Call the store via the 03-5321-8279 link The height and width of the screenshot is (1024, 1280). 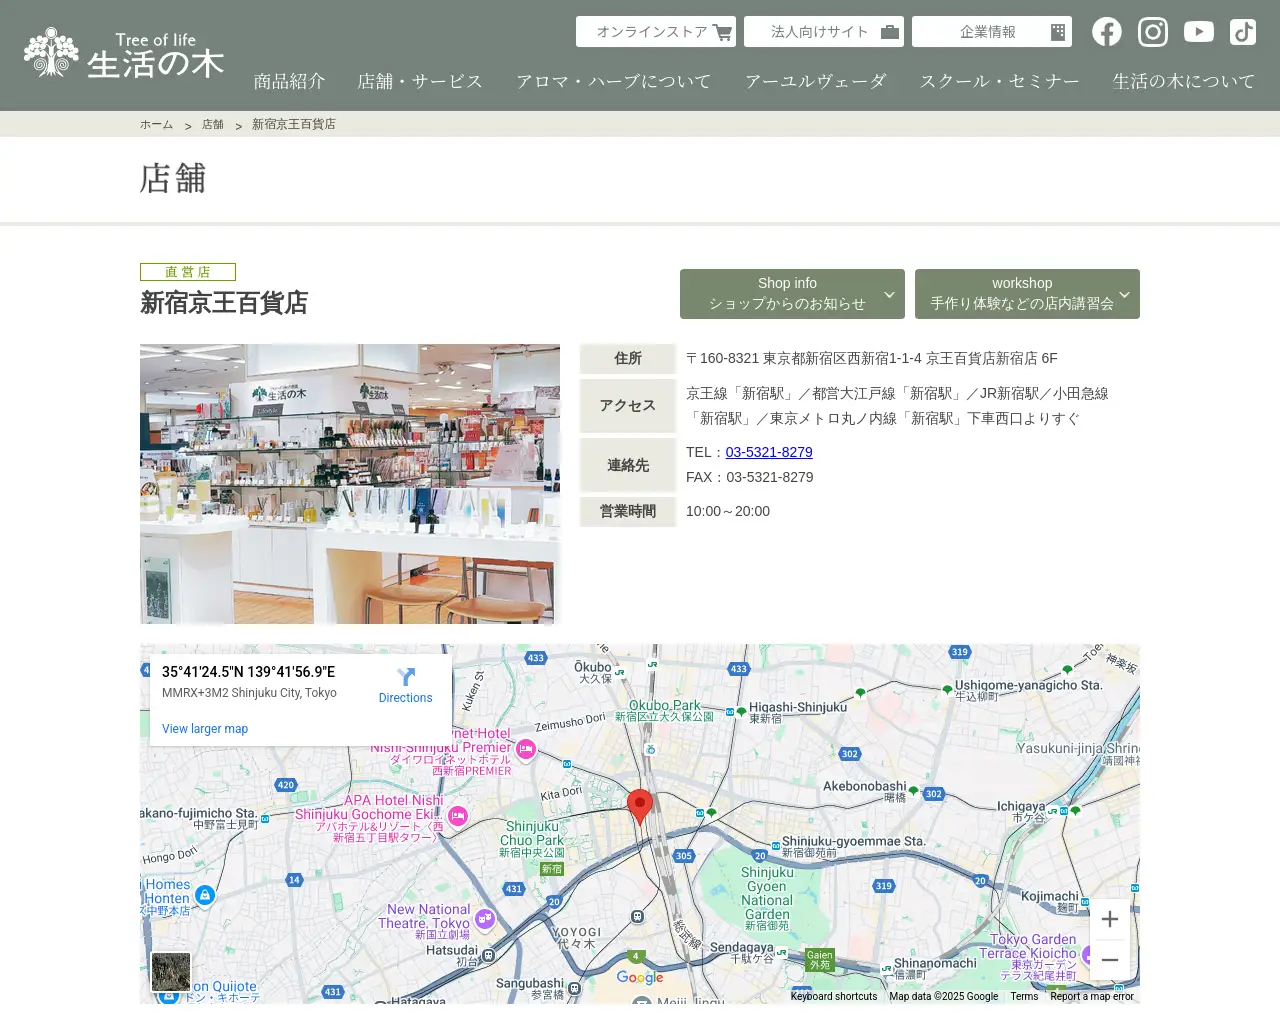pos(769,452)
